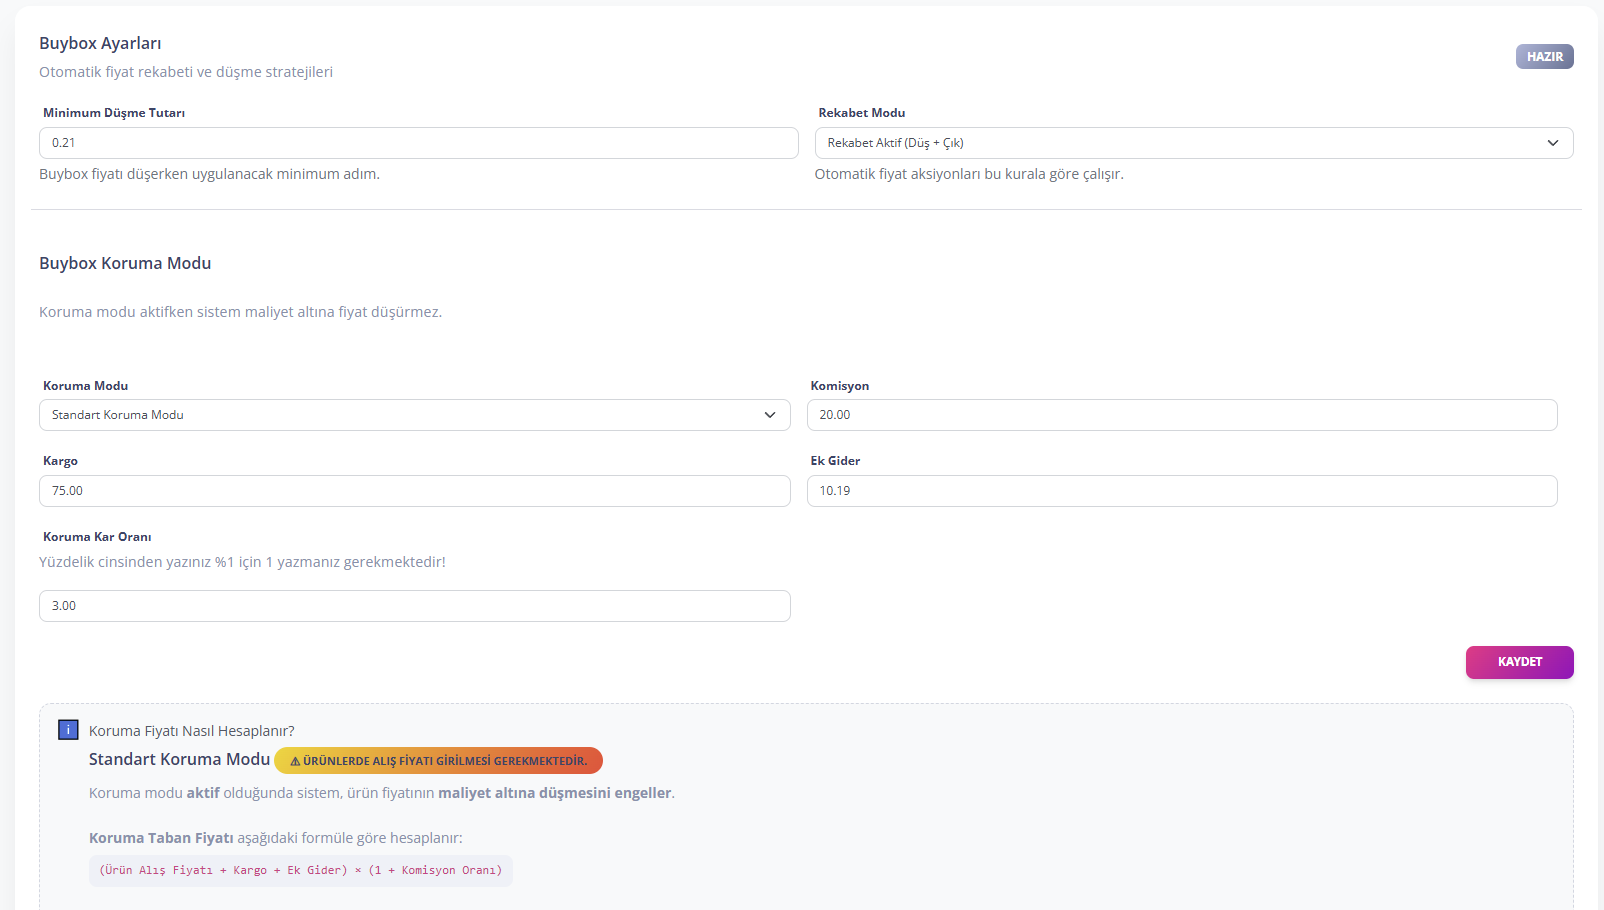Click the Komisyon input field

[x=1182, y=415]
